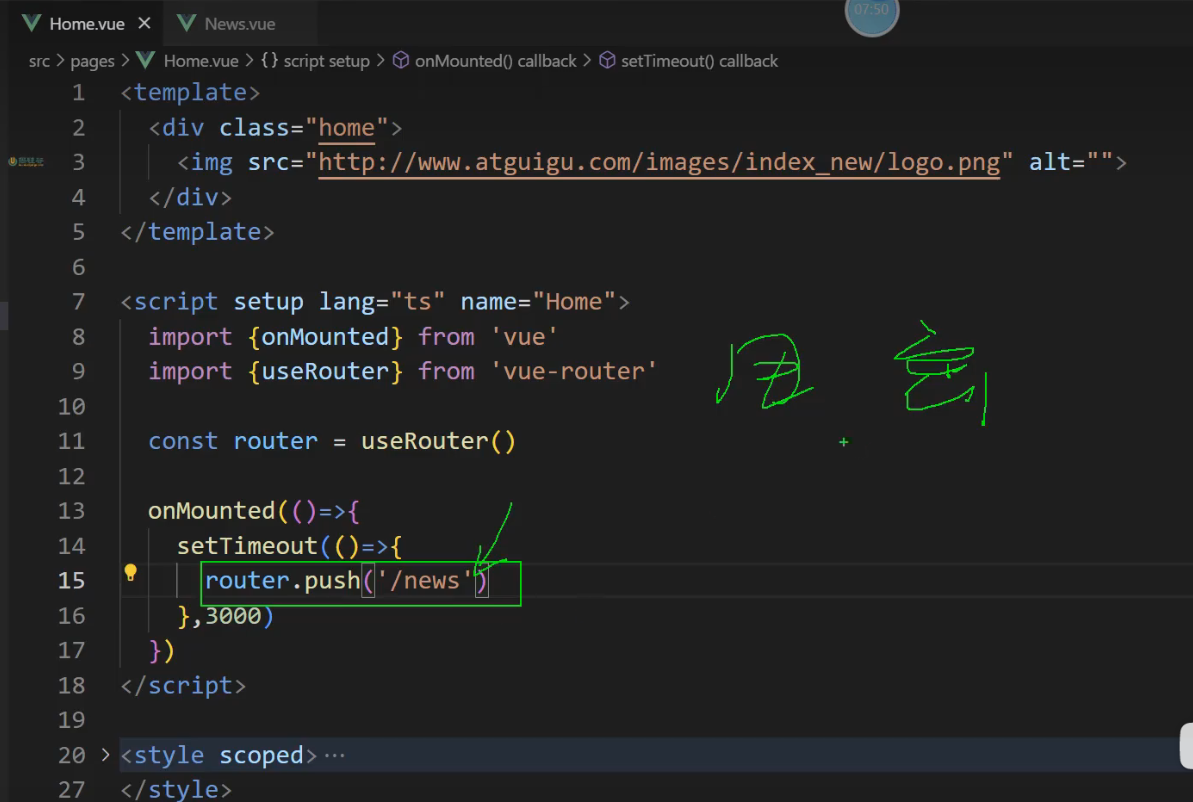1193x802 pixels.
Task: Close the Home.vue tab
Action: [x=145, y=24]
